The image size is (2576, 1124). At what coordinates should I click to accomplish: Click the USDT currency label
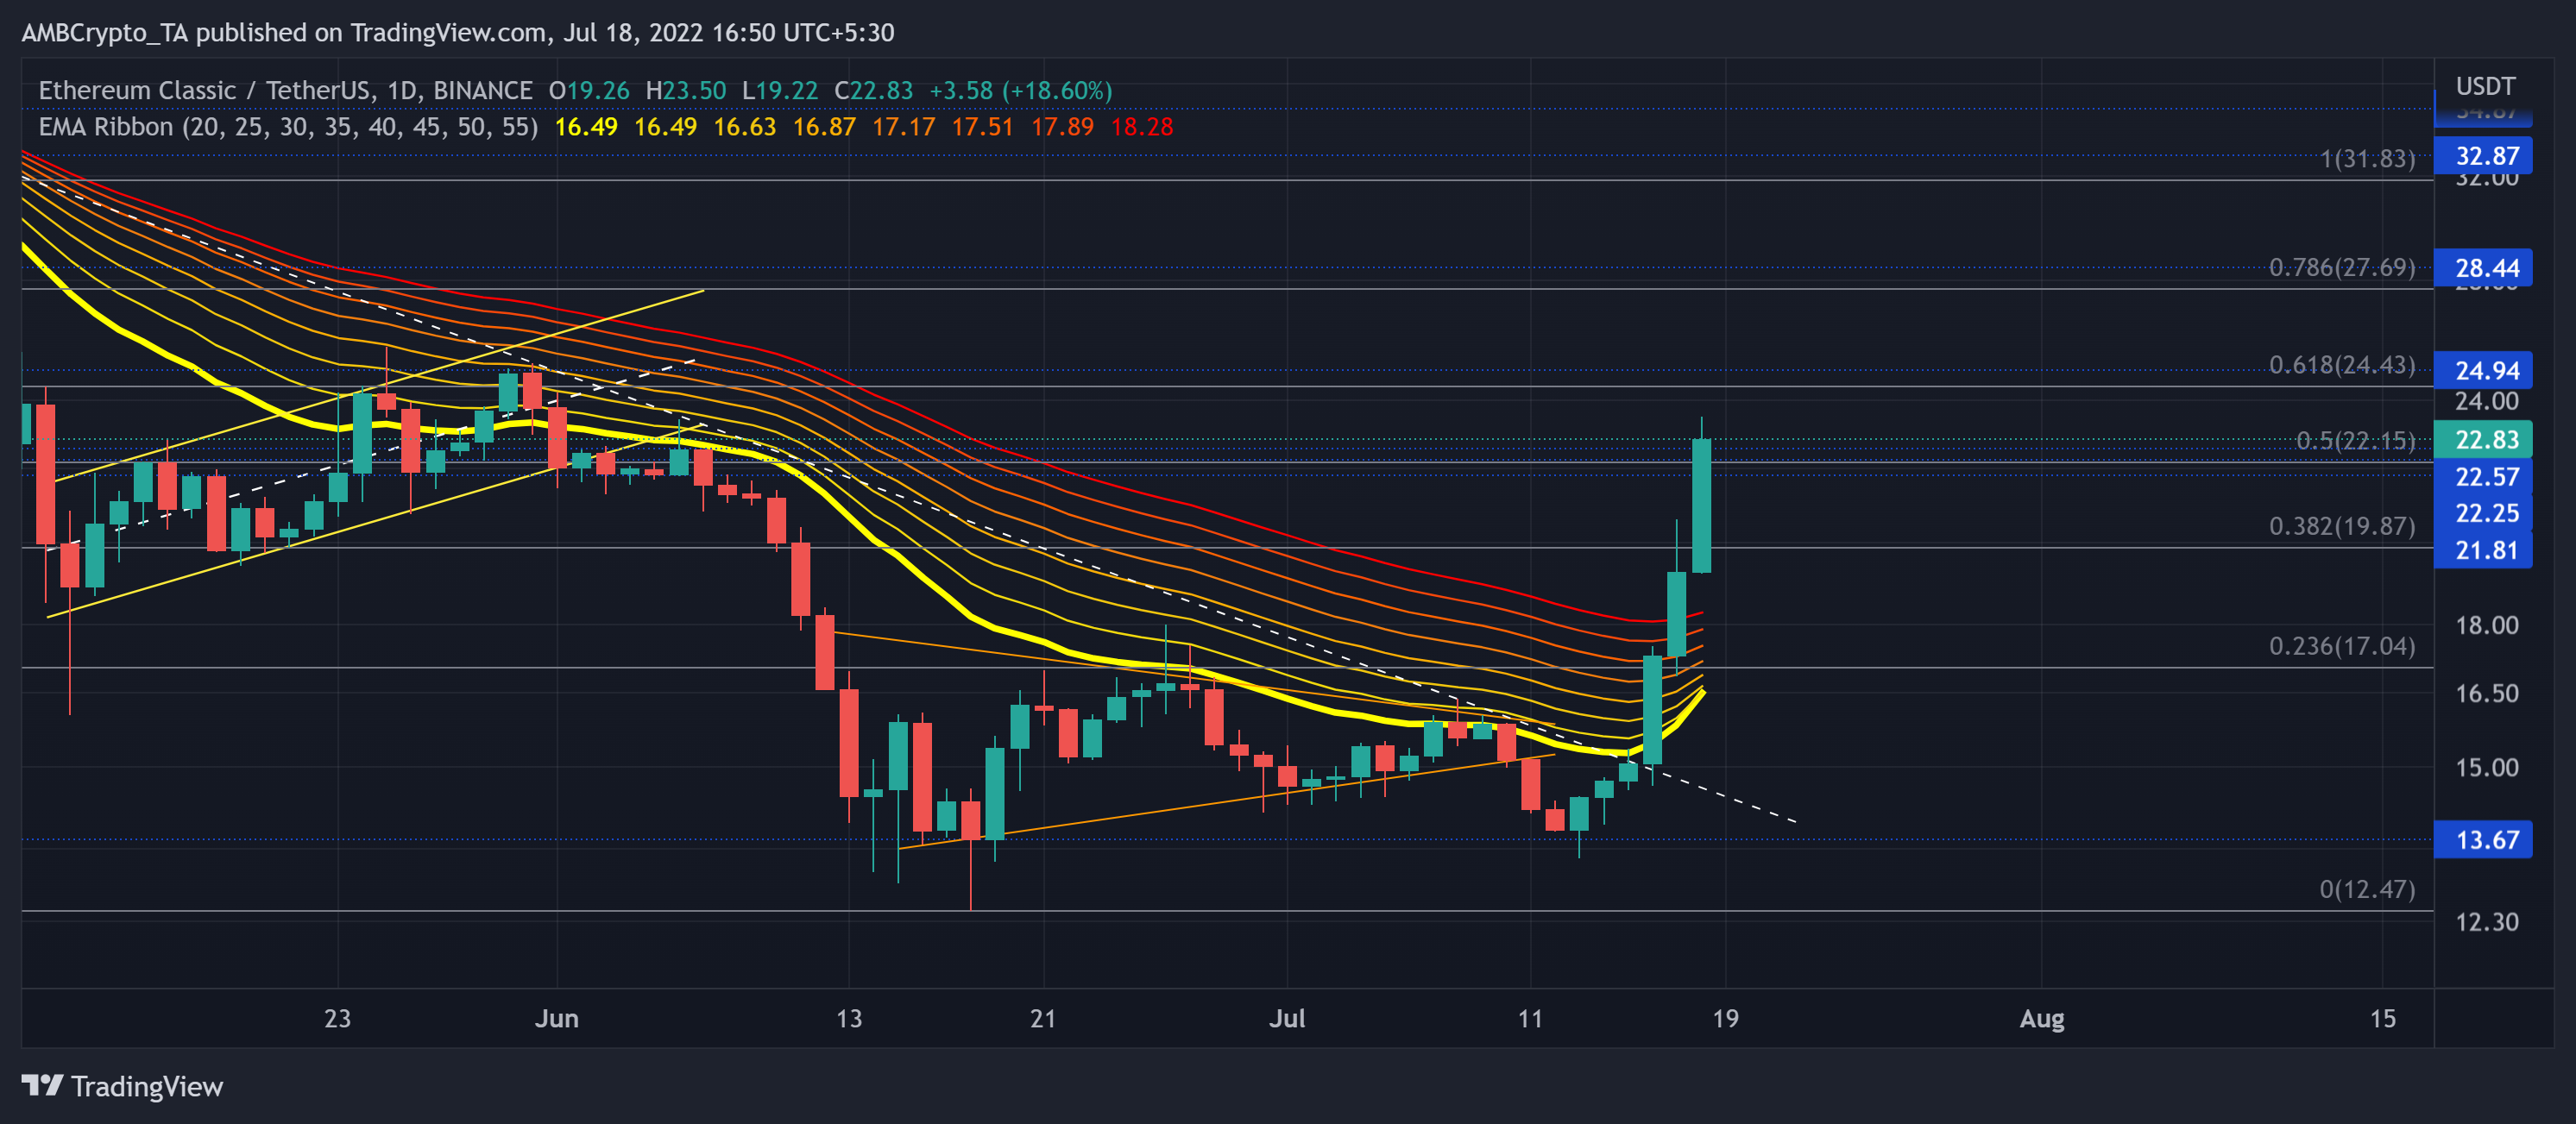click(x=2485, y=86)
